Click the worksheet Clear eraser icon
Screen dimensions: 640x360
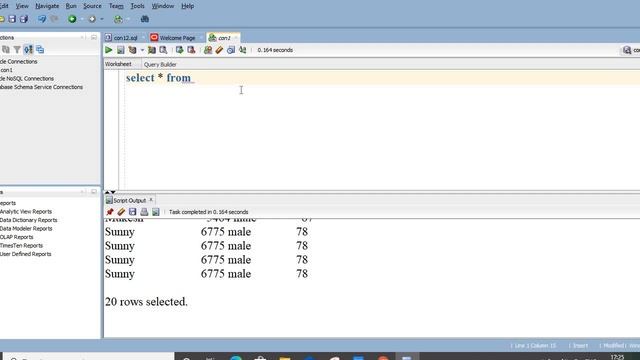[x=219, y=50]
